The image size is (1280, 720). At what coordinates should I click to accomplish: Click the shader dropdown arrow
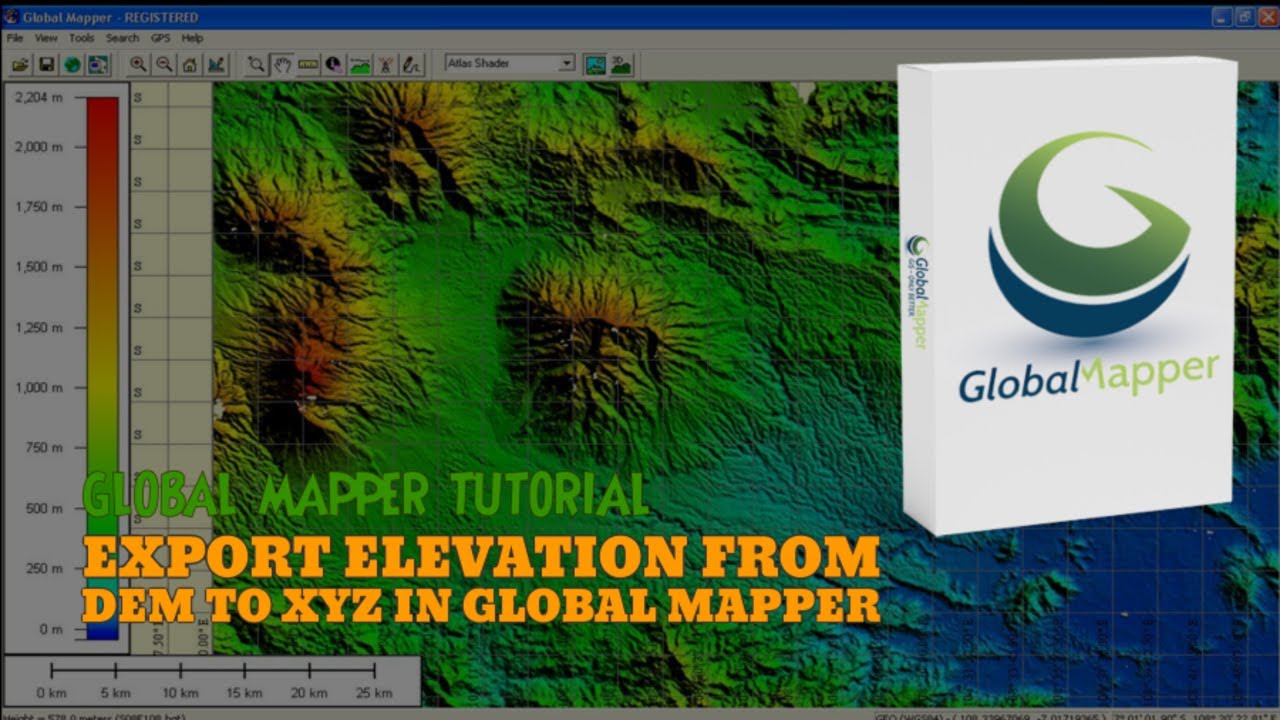click(567, 63)
